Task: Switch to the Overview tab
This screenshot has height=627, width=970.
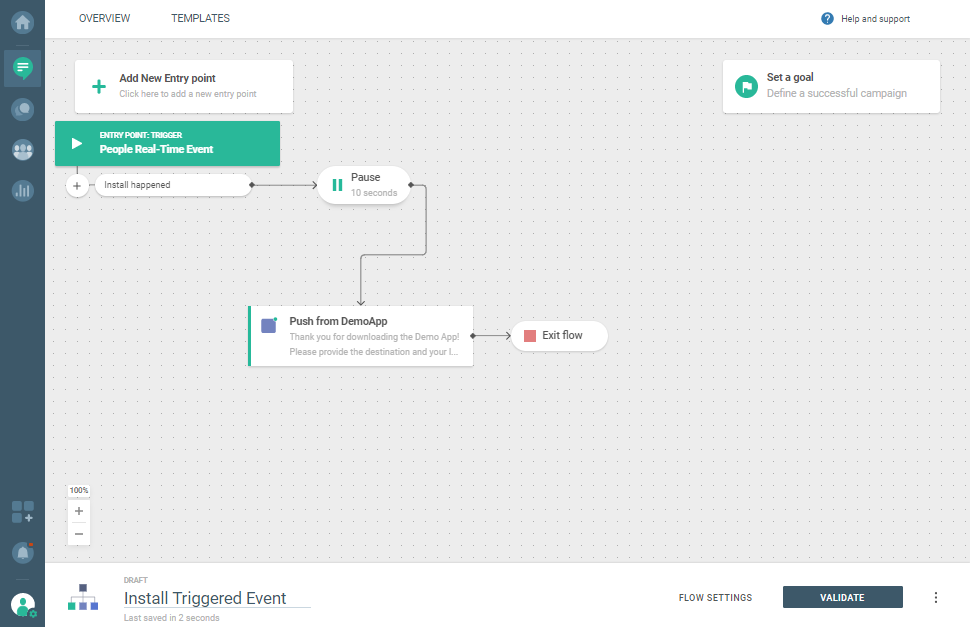Action: point(105,19)
